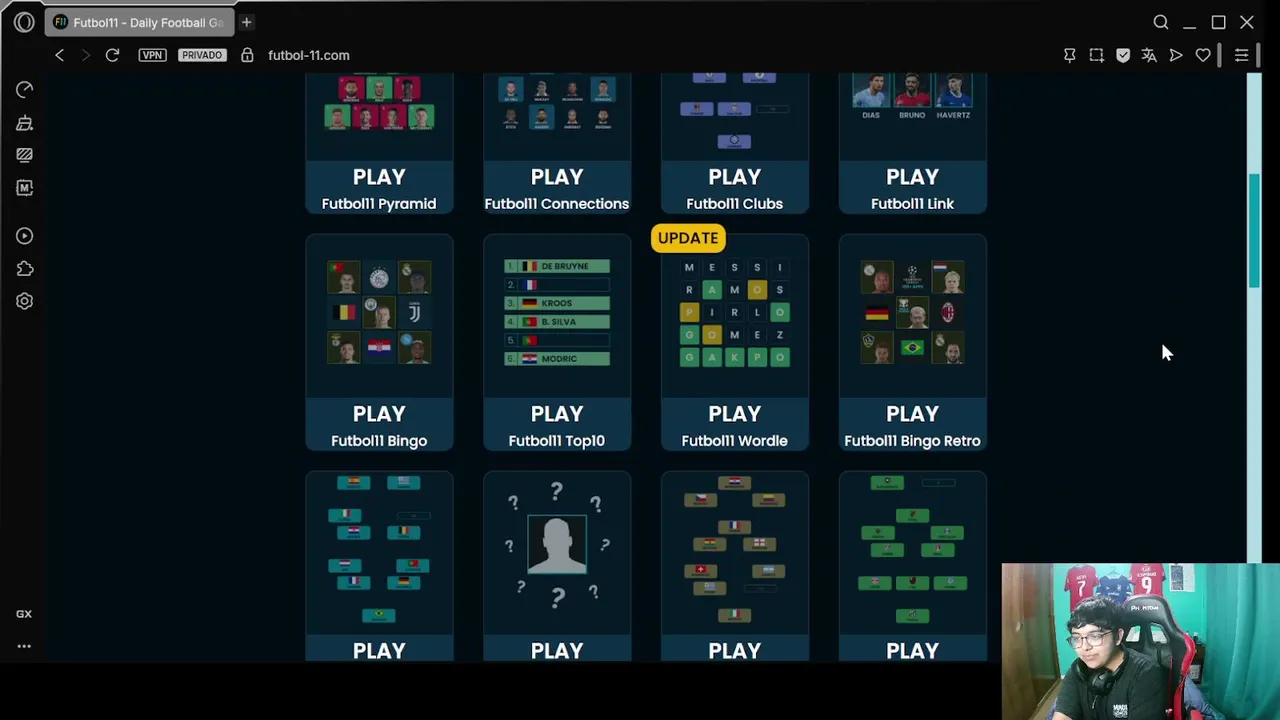Click the translate page icon
This screenshot has width=1280, height=720.
coord(1149,55)
